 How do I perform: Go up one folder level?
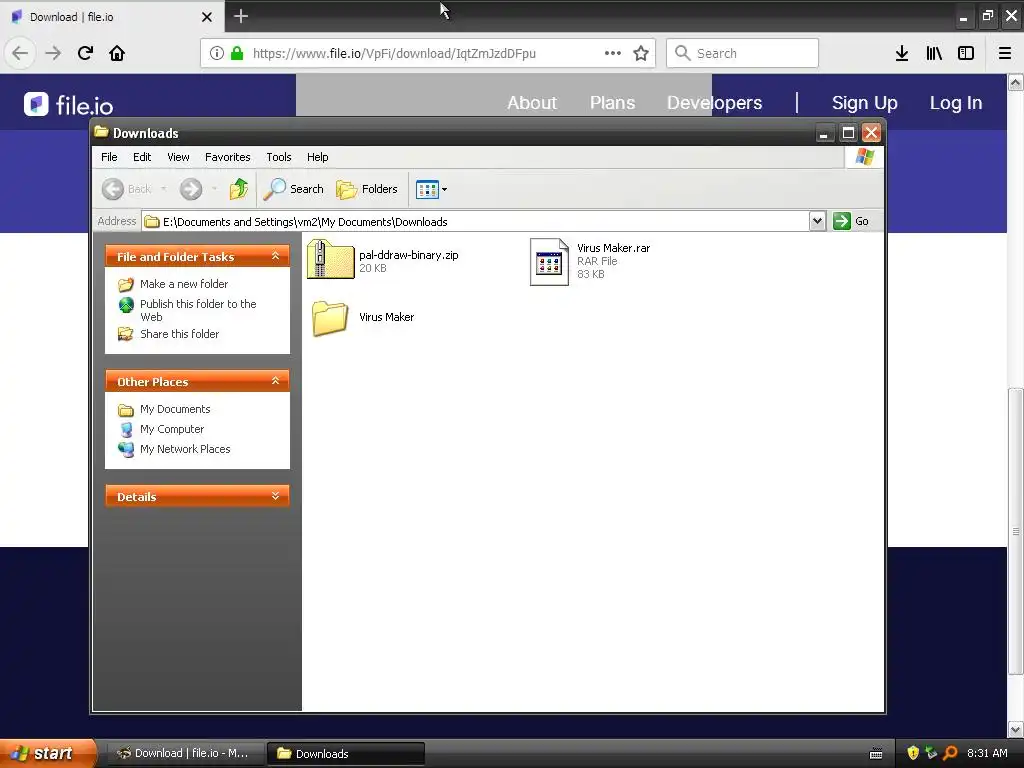pos(238,189)
